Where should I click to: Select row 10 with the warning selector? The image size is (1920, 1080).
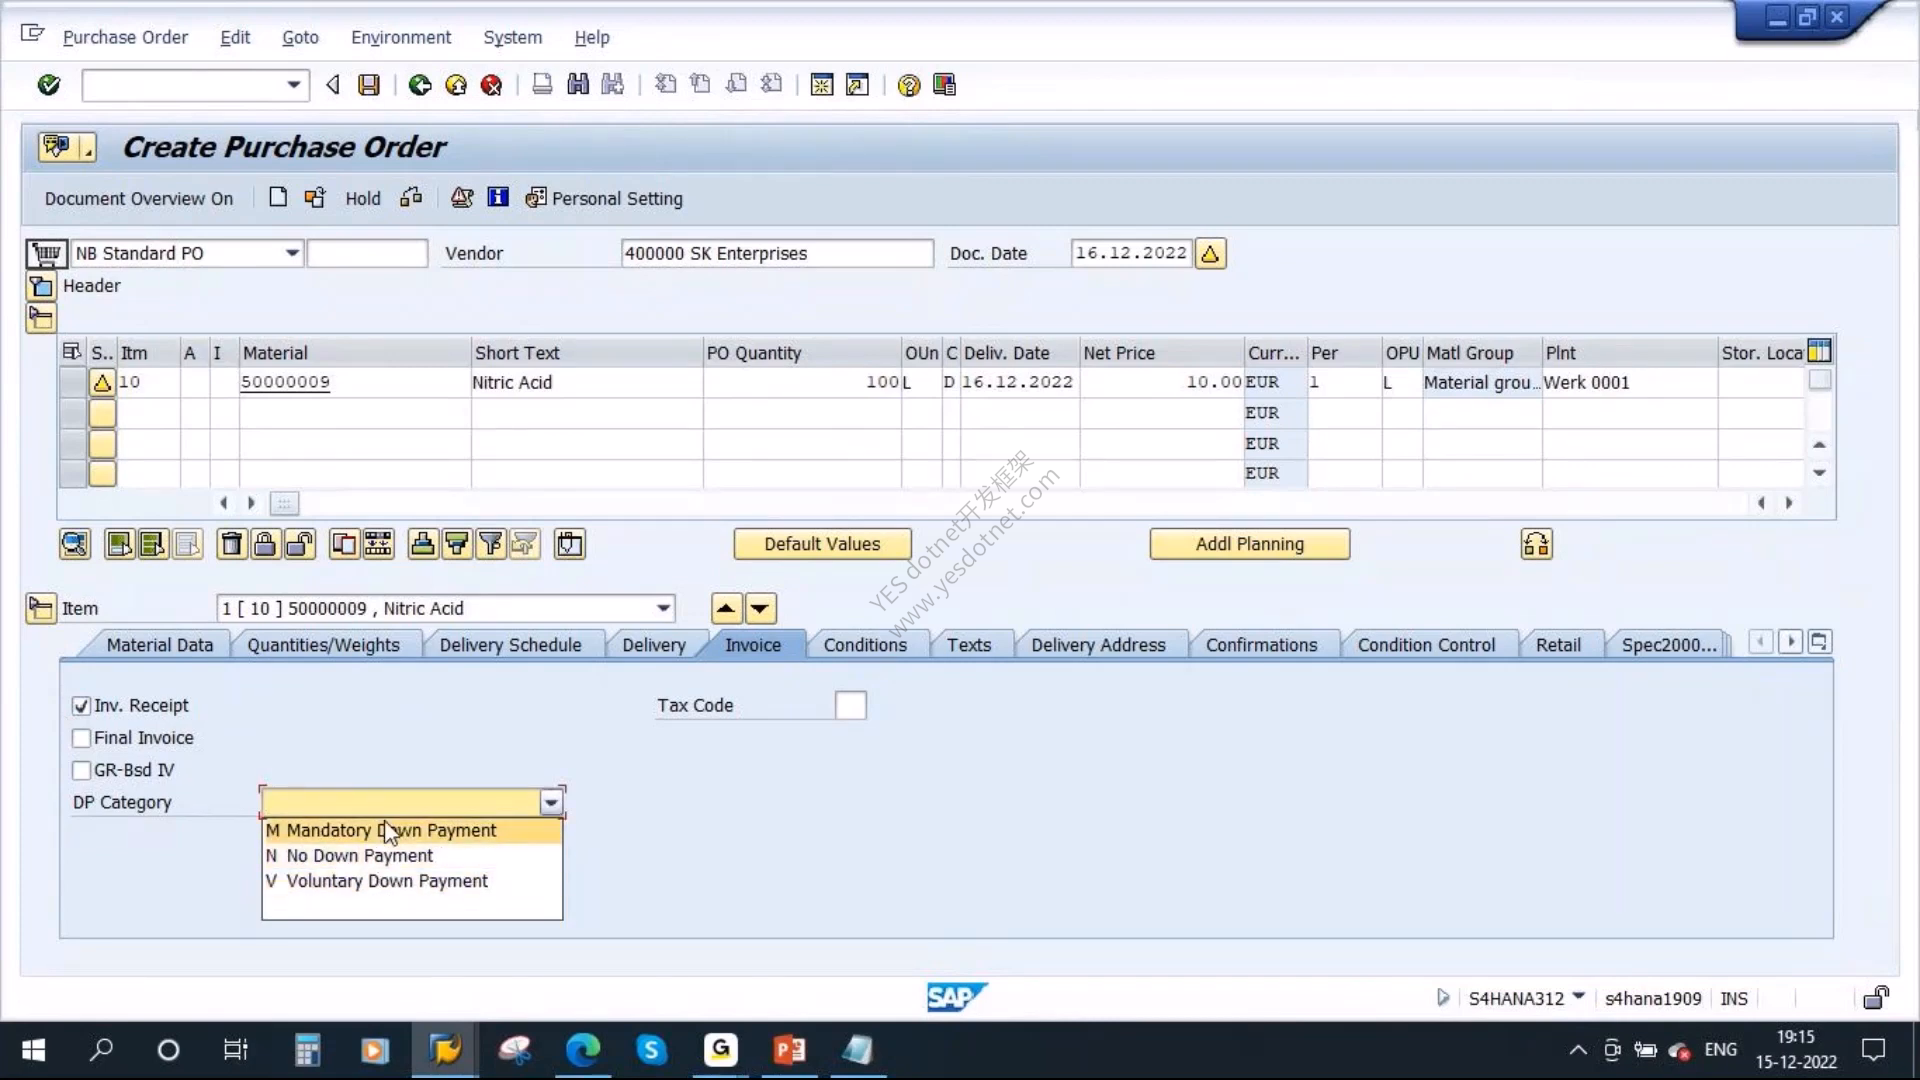click(x=102, y=382)
